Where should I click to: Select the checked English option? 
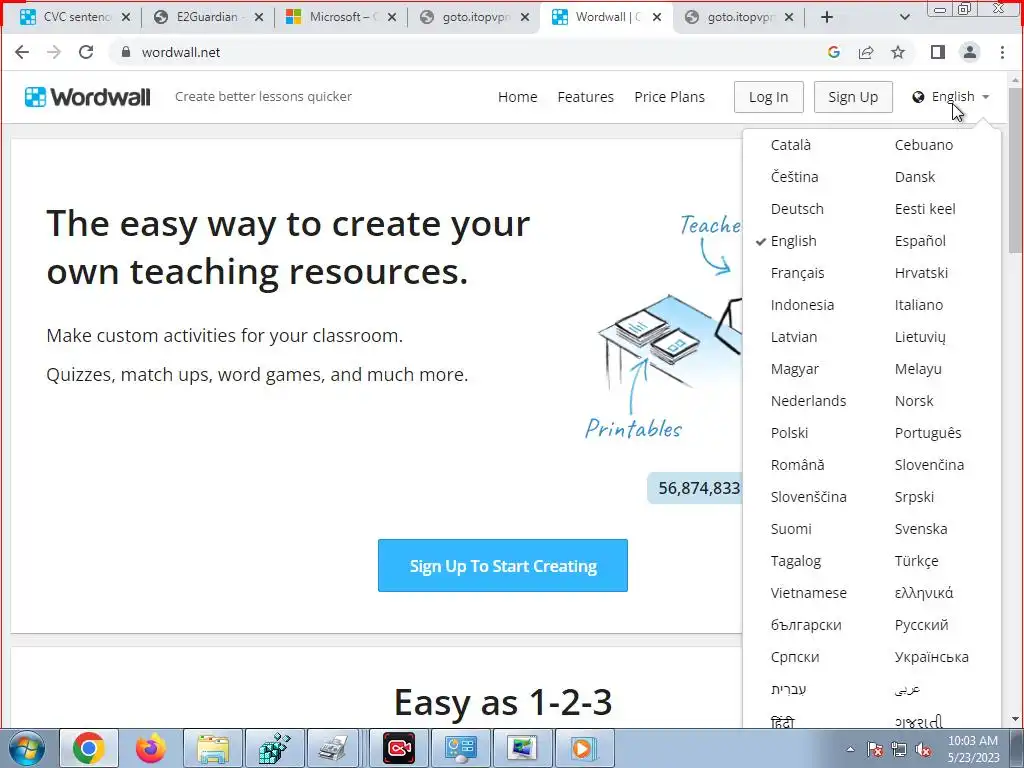(x=793, y=241)
